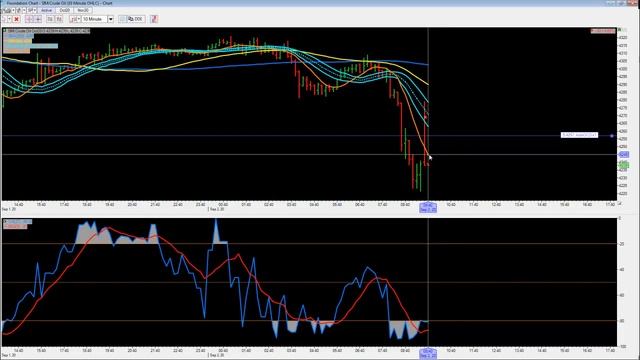This screenshot has width=640, height=360.
Task: Open the SP dropdown in the top toolbar
Action: (x=32, y=10)
